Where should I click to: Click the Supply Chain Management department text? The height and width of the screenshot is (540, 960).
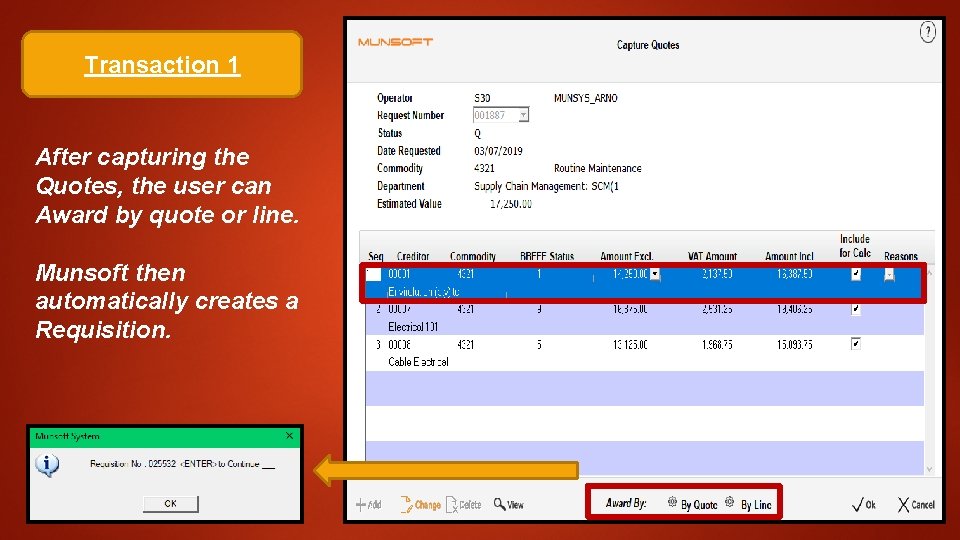tap(546, 186)
